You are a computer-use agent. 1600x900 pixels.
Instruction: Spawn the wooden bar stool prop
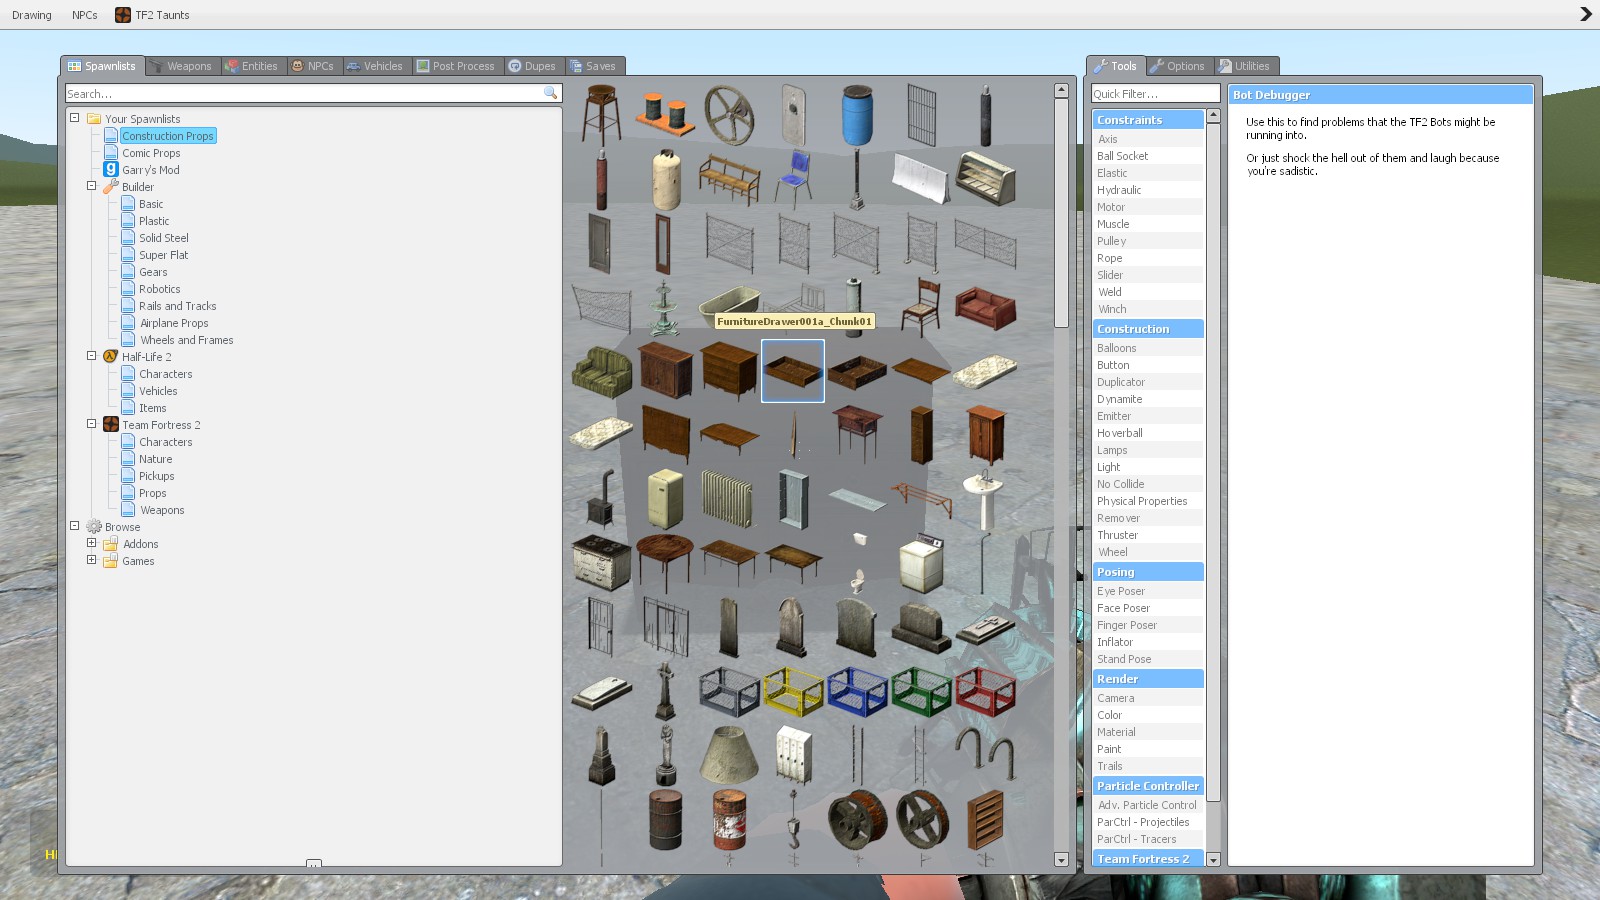click(601, 116)
